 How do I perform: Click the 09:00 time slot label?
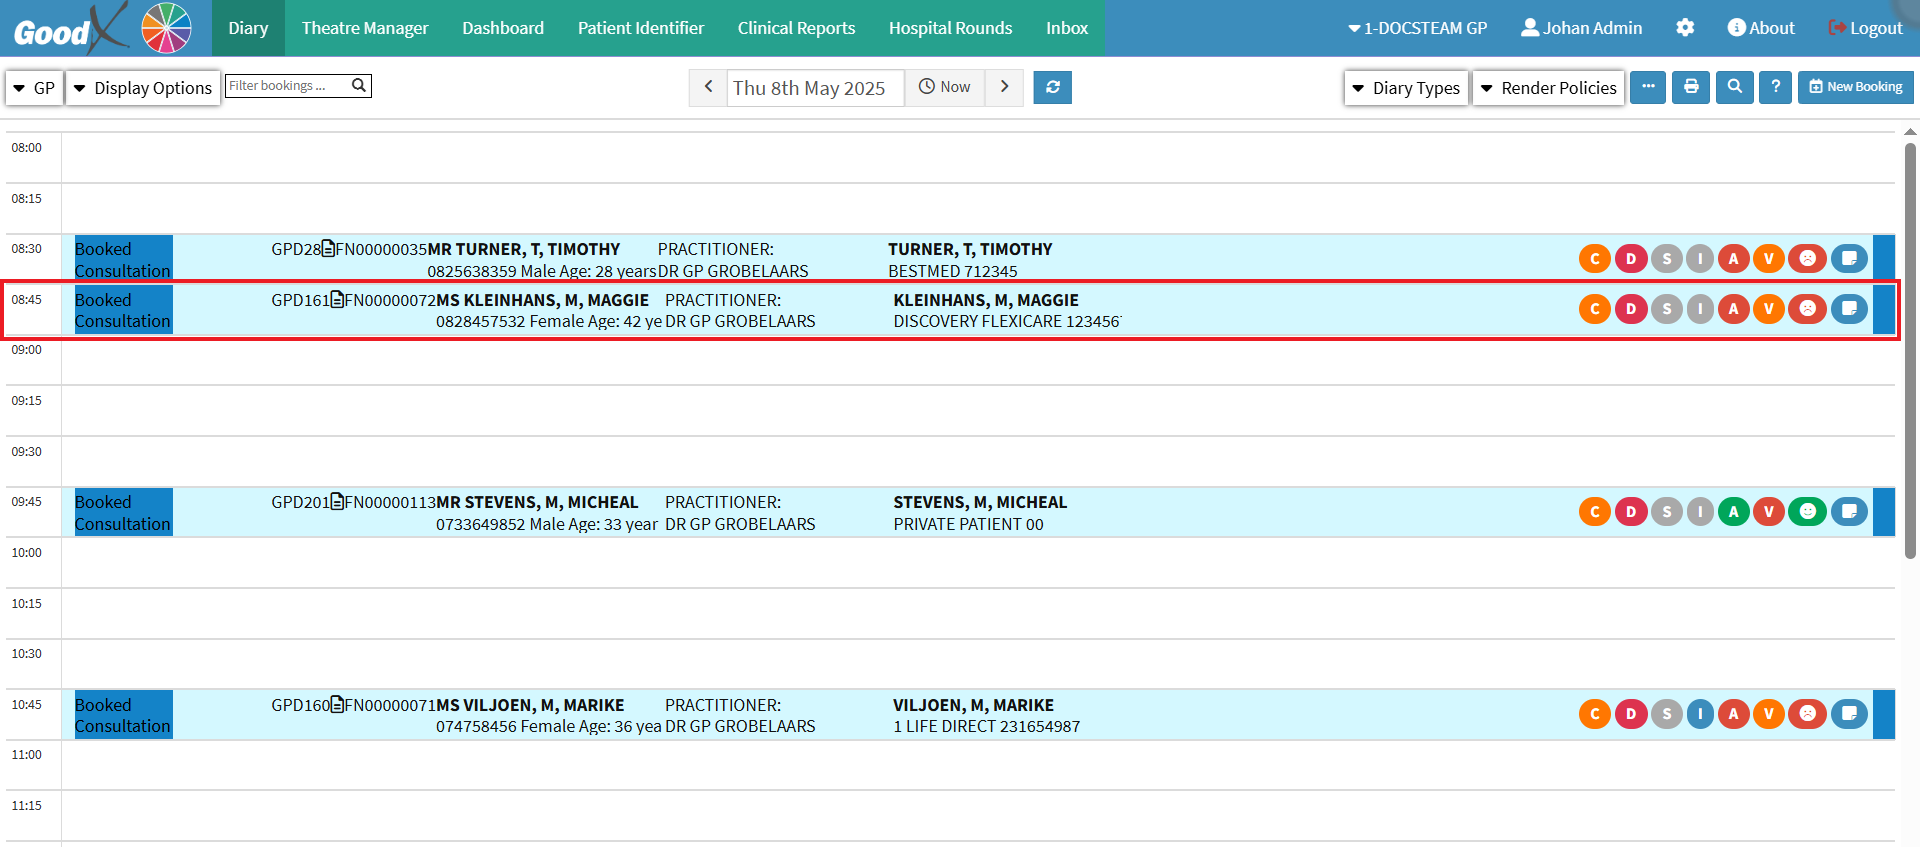pyautogui.click(x=27, y=350)
